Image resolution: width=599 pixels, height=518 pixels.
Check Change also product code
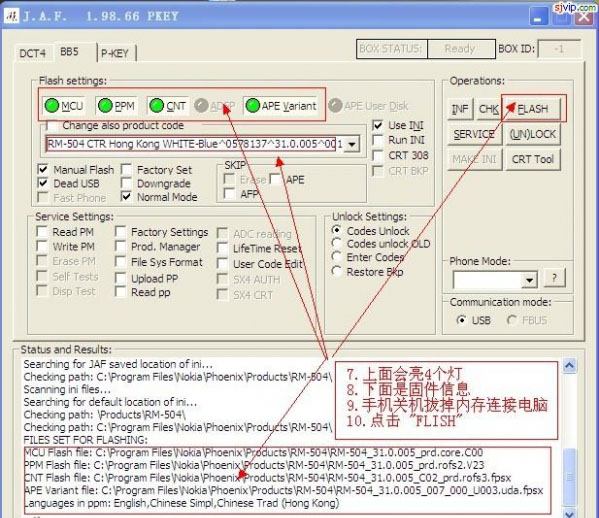tap(52, 126)
